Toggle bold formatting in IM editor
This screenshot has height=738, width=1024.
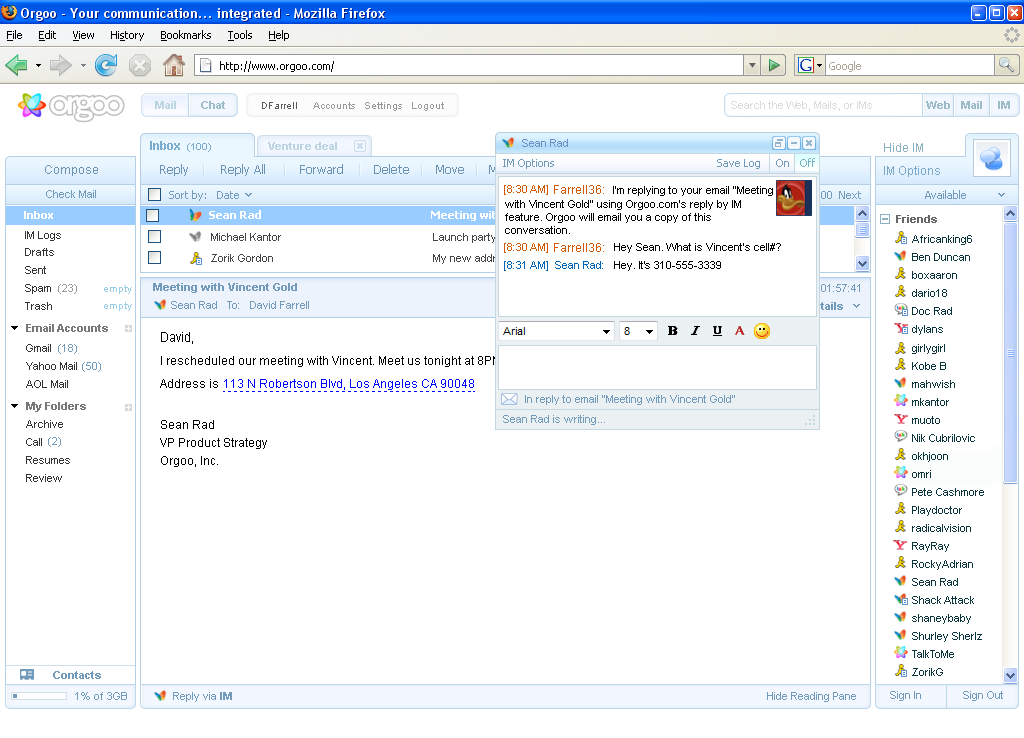pyautogui.click(x=673, y=331)
